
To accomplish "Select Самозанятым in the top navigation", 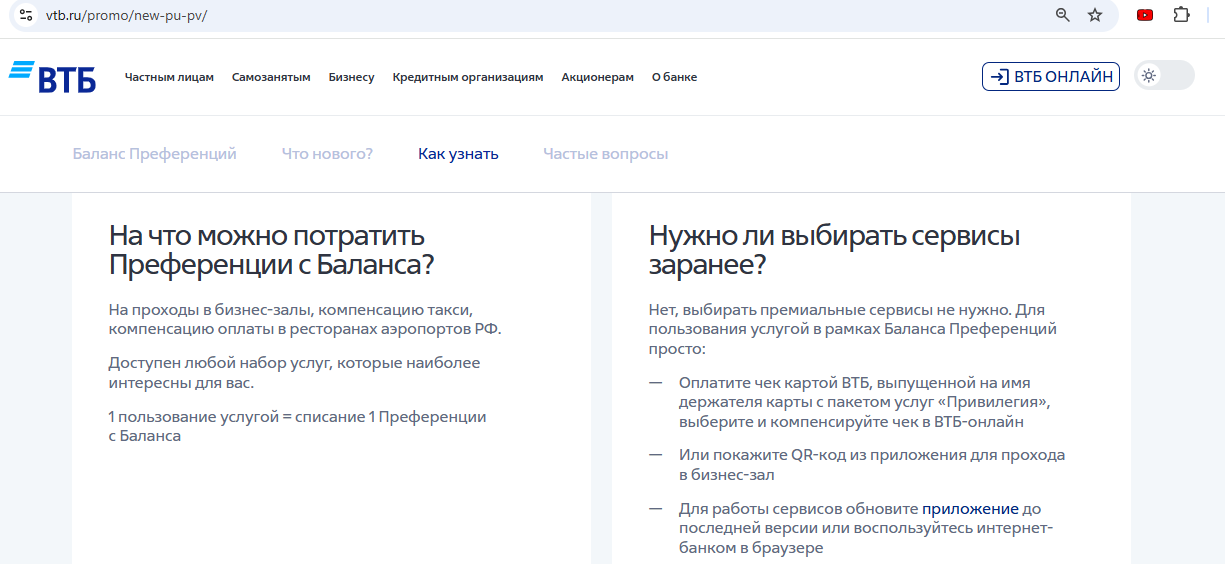I will pos(271,77).
